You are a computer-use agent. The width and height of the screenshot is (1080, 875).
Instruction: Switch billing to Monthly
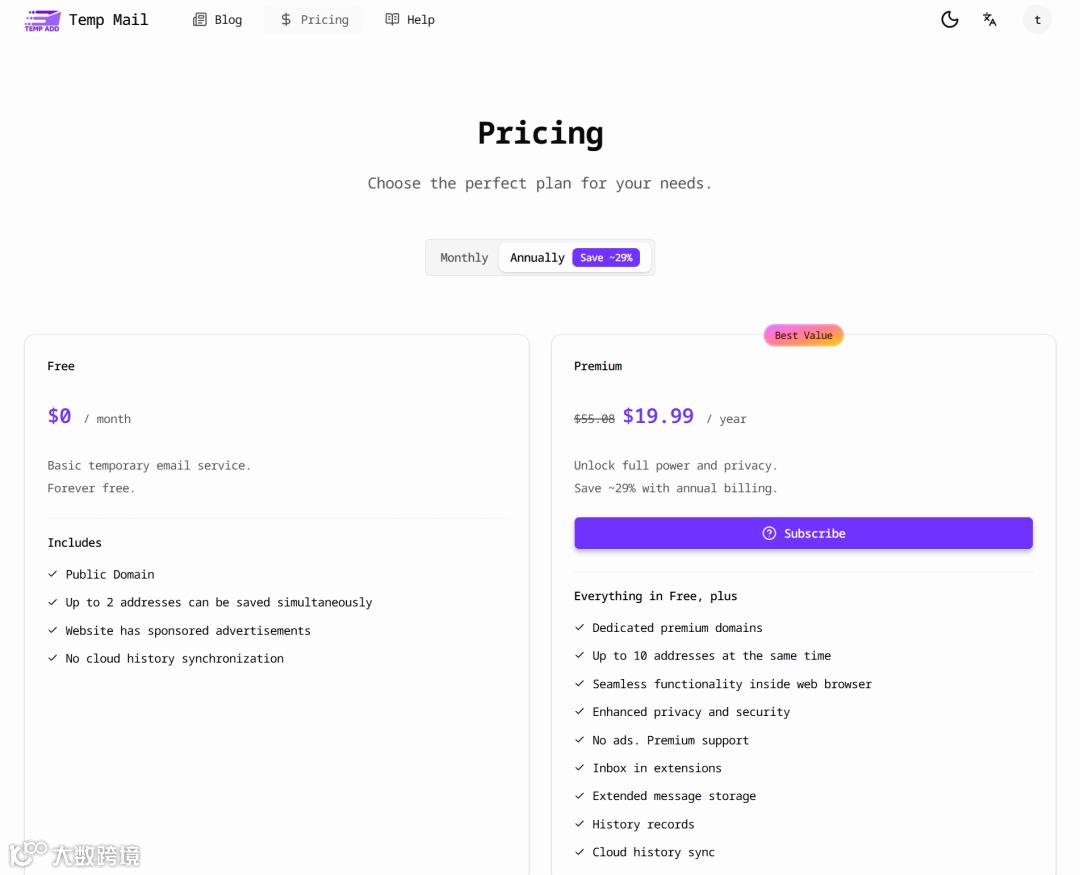[x=464, y=258]
